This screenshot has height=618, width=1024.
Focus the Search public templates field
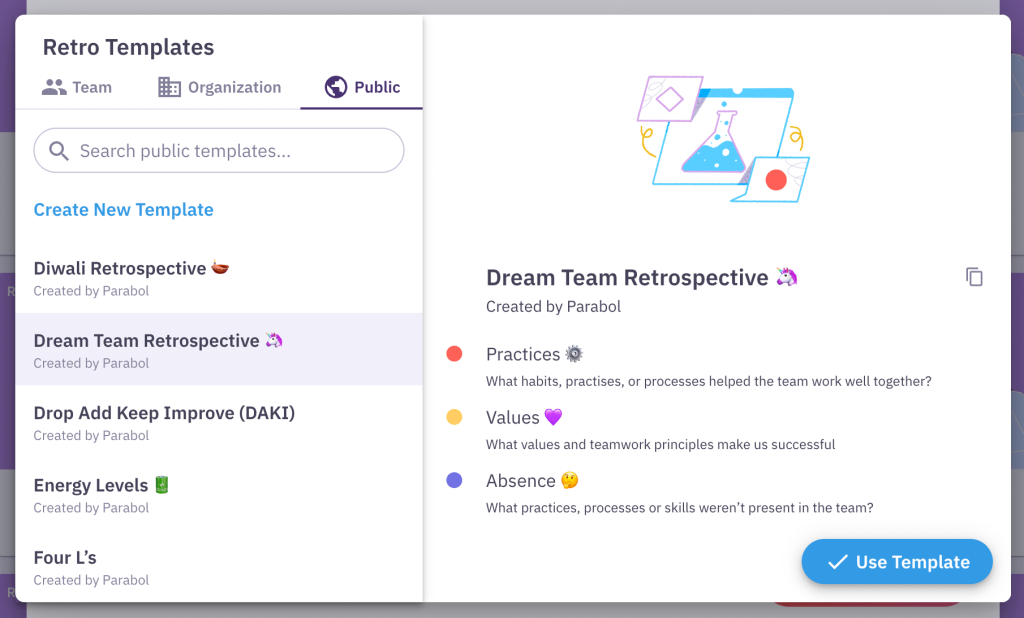pyautogui.click(x=230, y=151)
